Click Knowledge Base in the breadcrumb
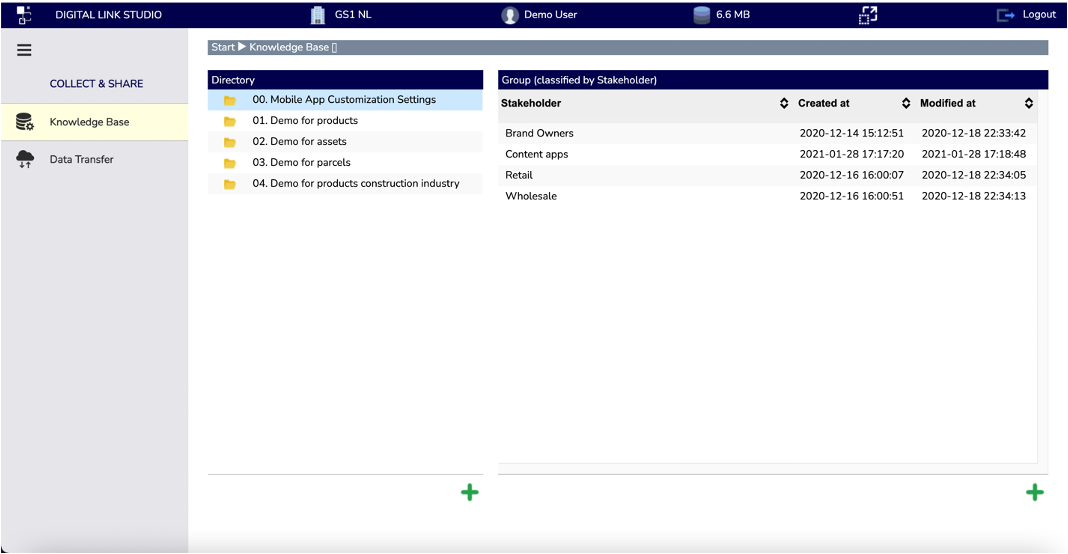Screen dimensions: 1068x554 pos(289,47)
